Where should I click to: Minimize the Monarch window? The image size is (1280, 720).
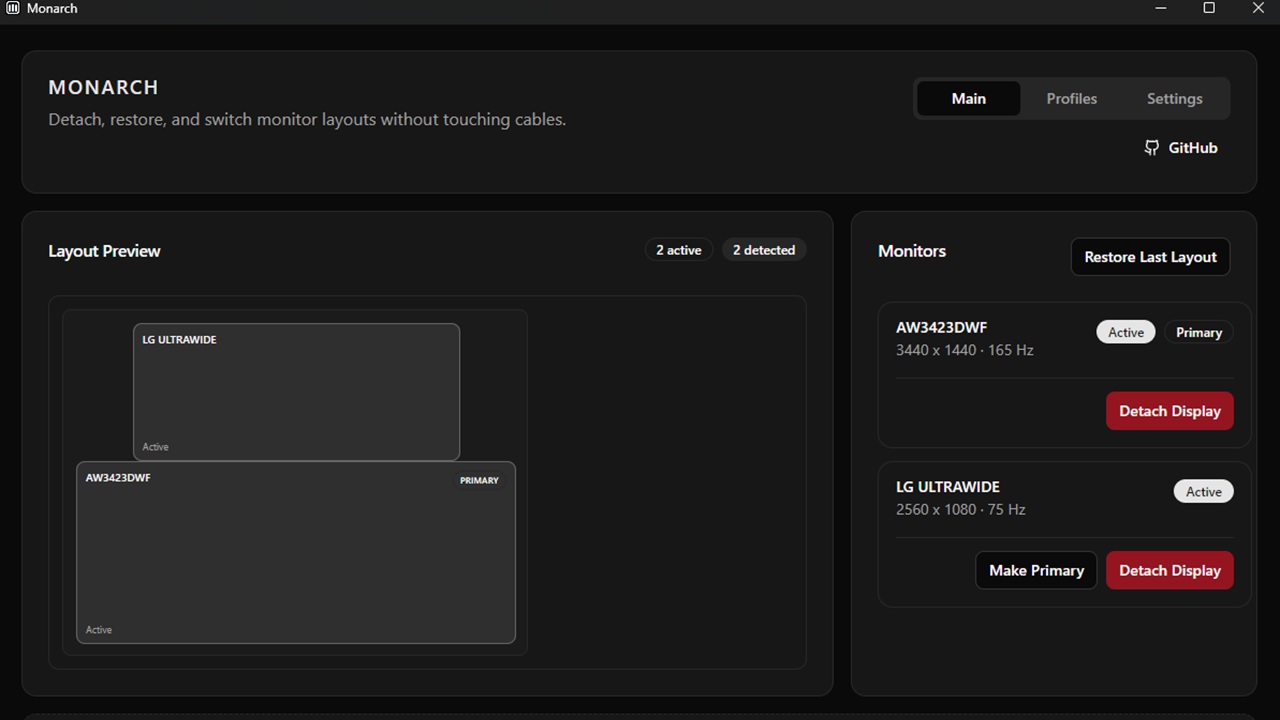[x=1161, y=8]
